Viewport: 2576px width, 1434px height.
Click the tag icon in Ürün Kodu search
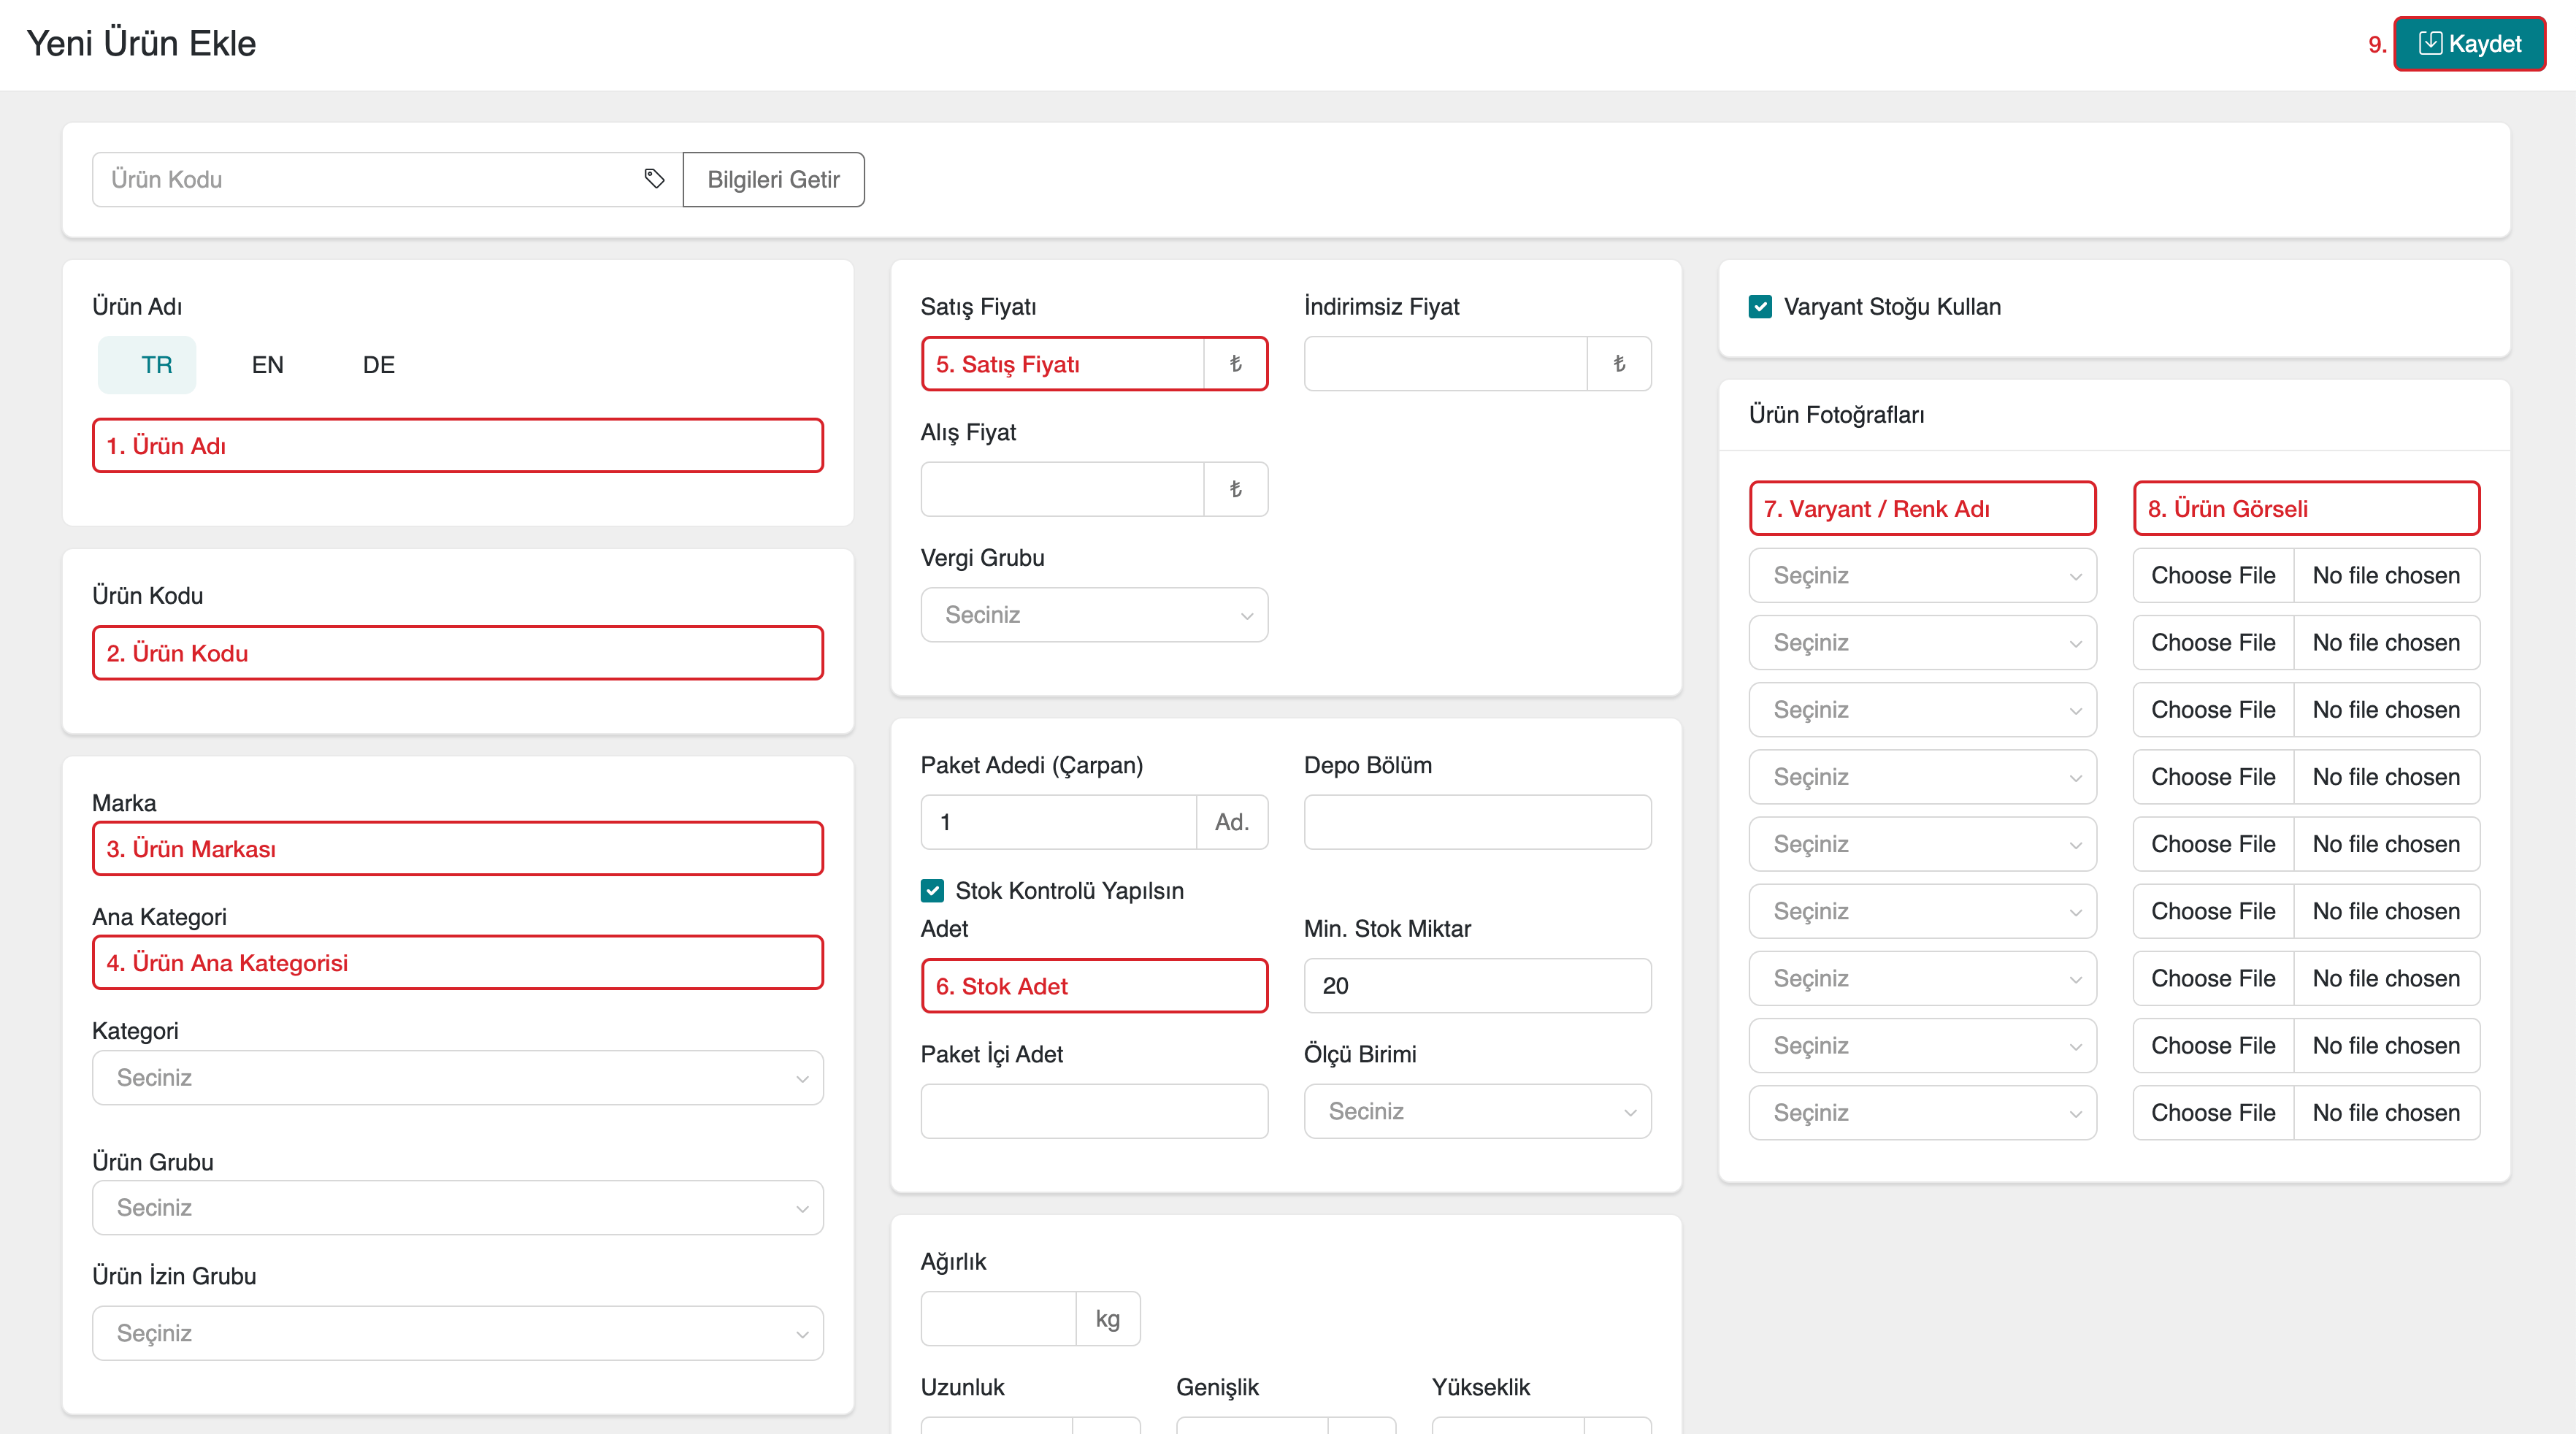click(x=654, y=179)
